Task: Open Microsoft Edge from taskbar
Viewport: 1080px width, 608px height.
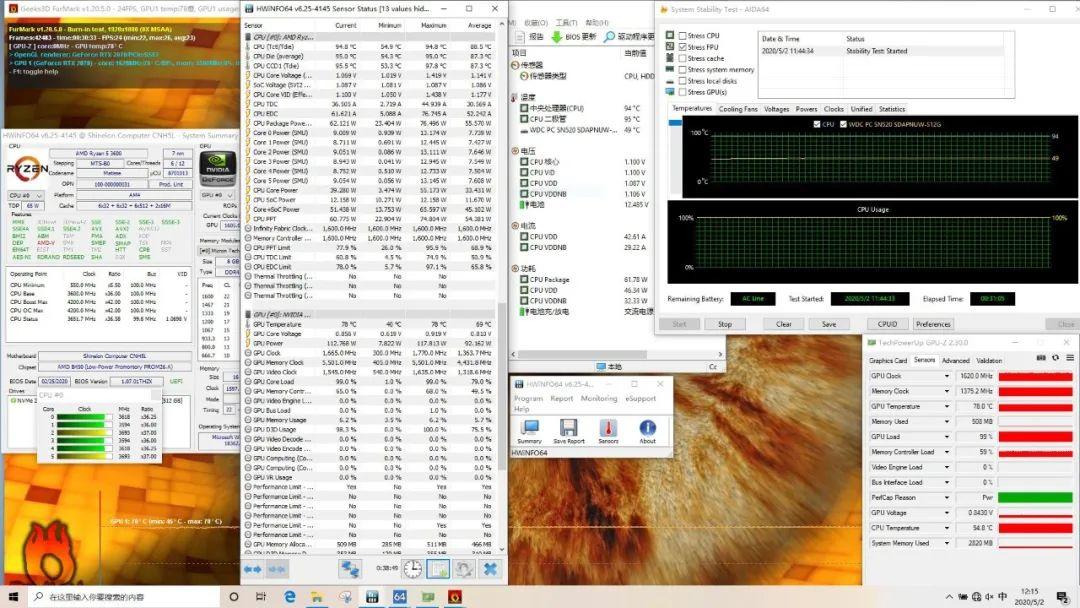Action: [x=290, y=597]
